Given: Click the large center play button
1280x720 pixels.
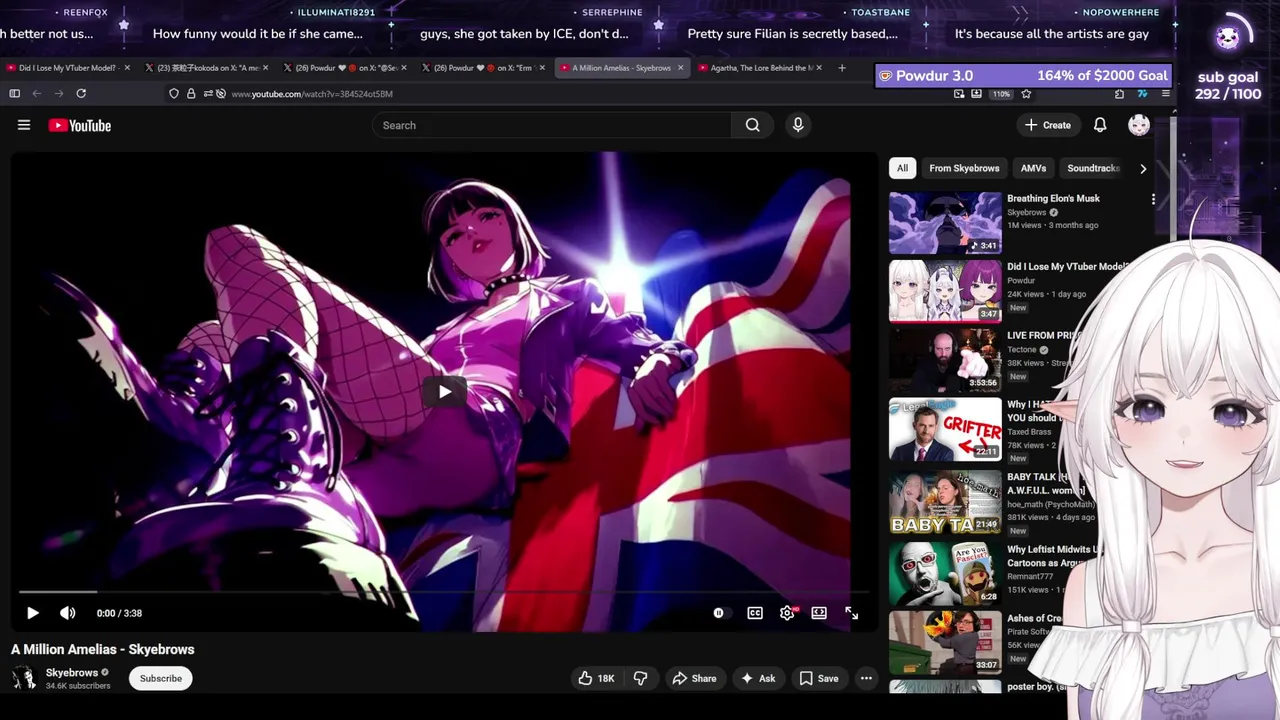Looking at the screenshot, I should (445, 391).
